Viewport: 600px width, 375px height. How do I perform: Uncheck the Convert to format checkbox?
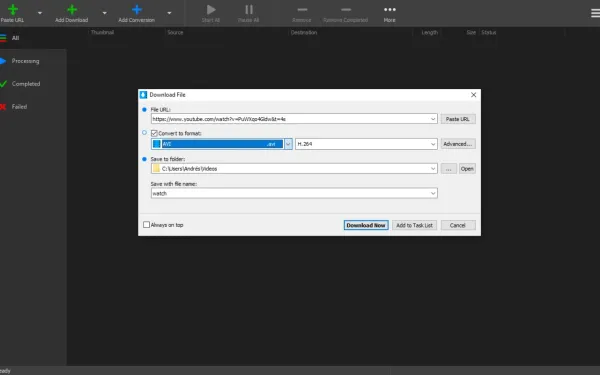(x=154, y=133)
